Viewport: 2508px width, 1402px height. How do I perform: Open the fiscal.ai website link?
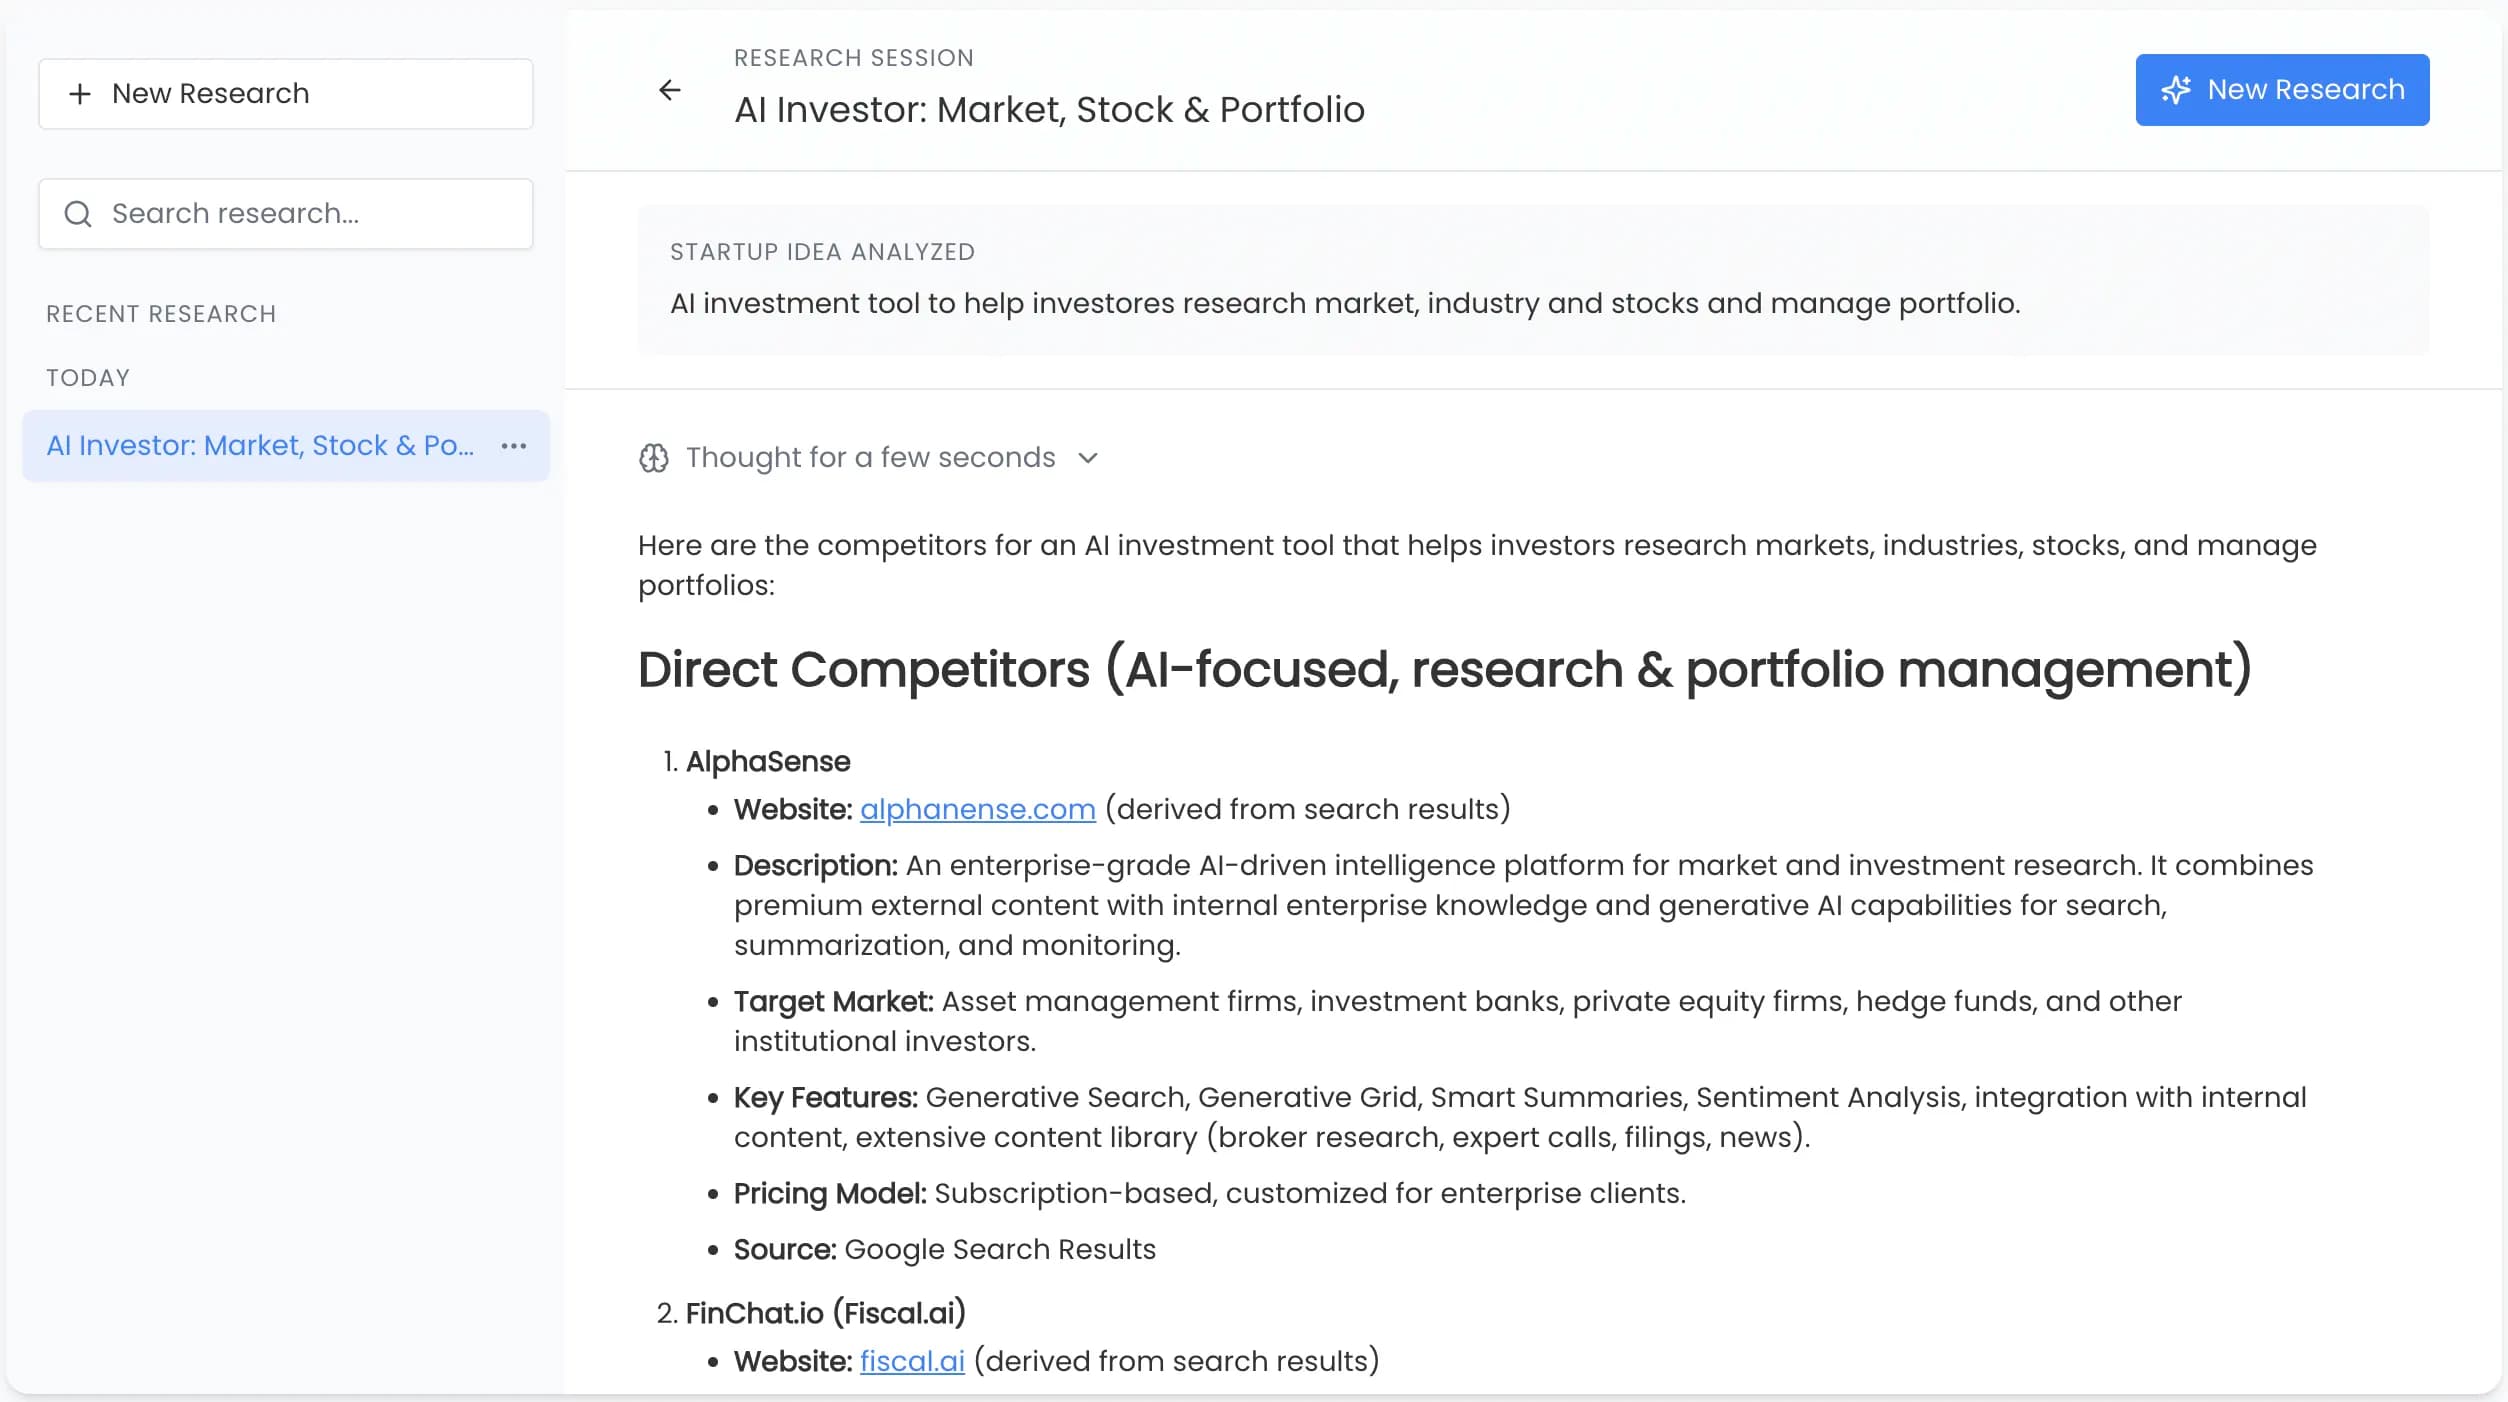(x=912, y=1361)
